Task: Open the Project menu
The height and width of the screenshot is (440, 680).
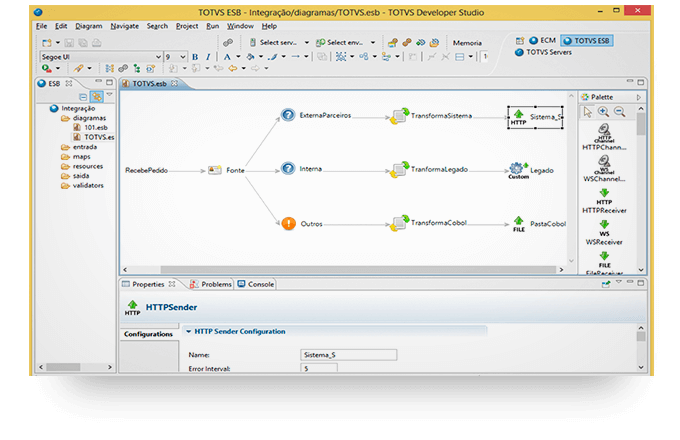Action: 187,26
